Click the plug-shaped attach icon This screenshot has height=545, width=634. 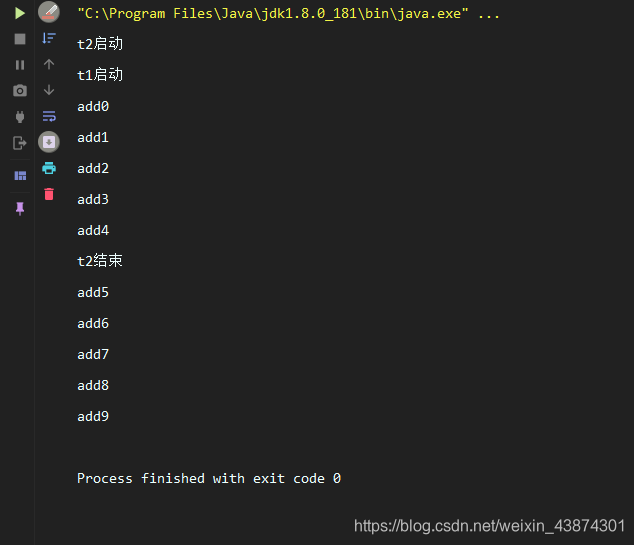tap(20, 116)
